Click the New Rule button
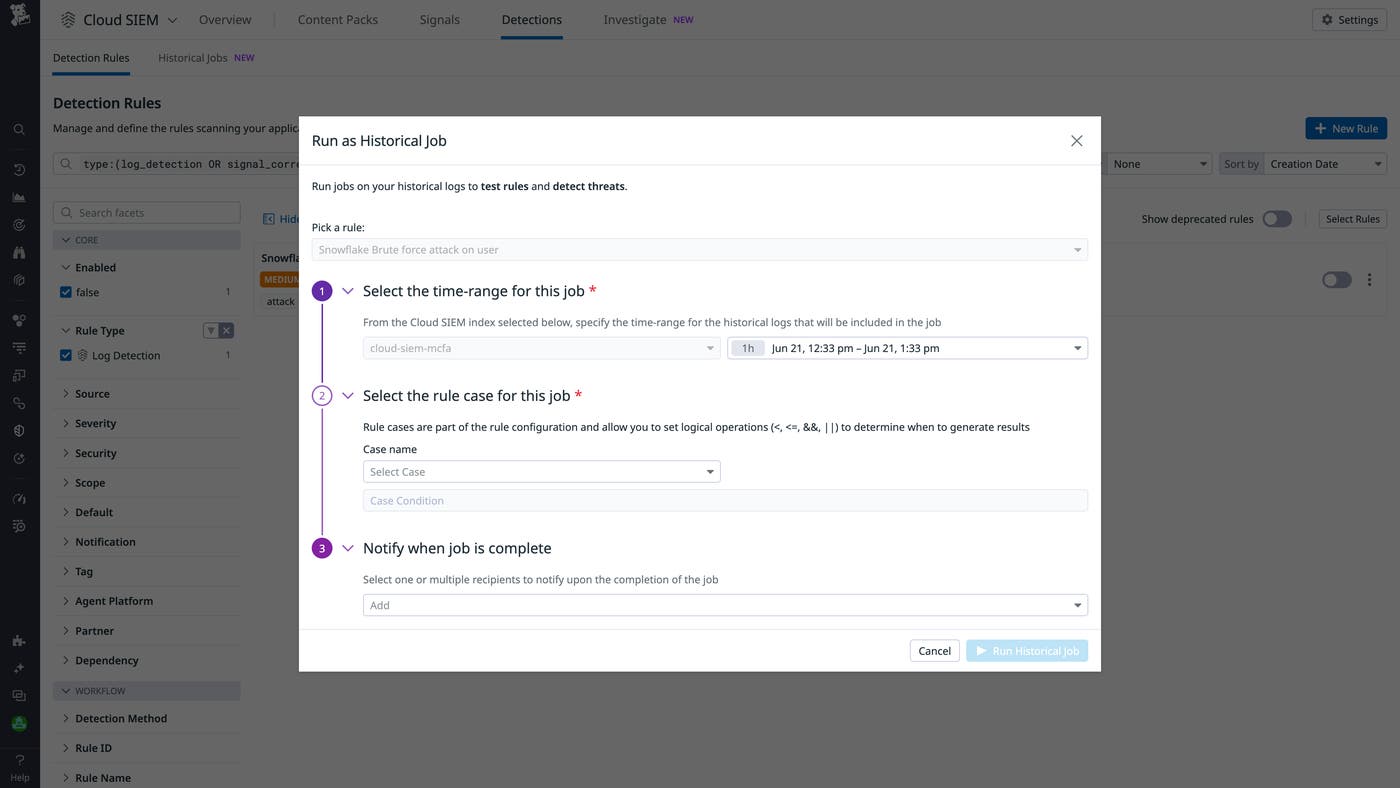1400x788 pixels. (x=1345, y=128)
